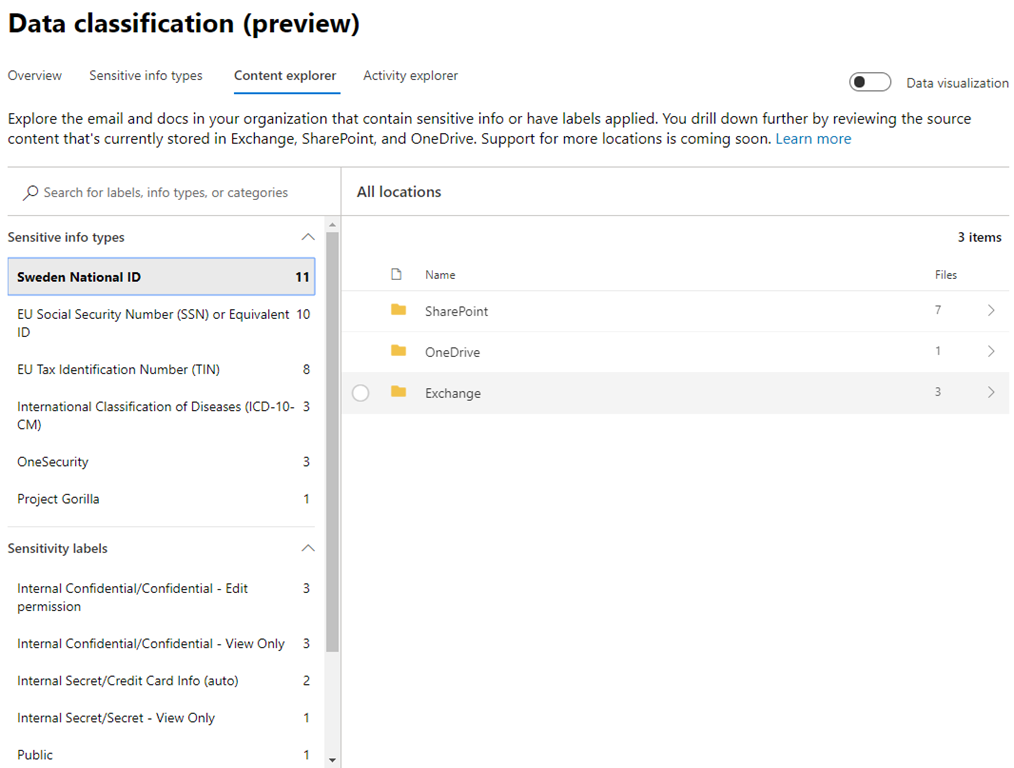Open the Learn more link
This screenshot has width=1014, height=768.
click(813, 139)
